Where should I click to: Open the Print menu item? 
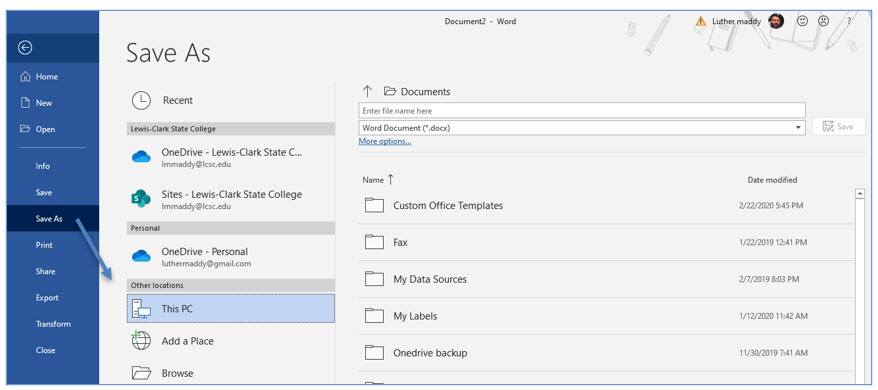click(x=44, y=245)
